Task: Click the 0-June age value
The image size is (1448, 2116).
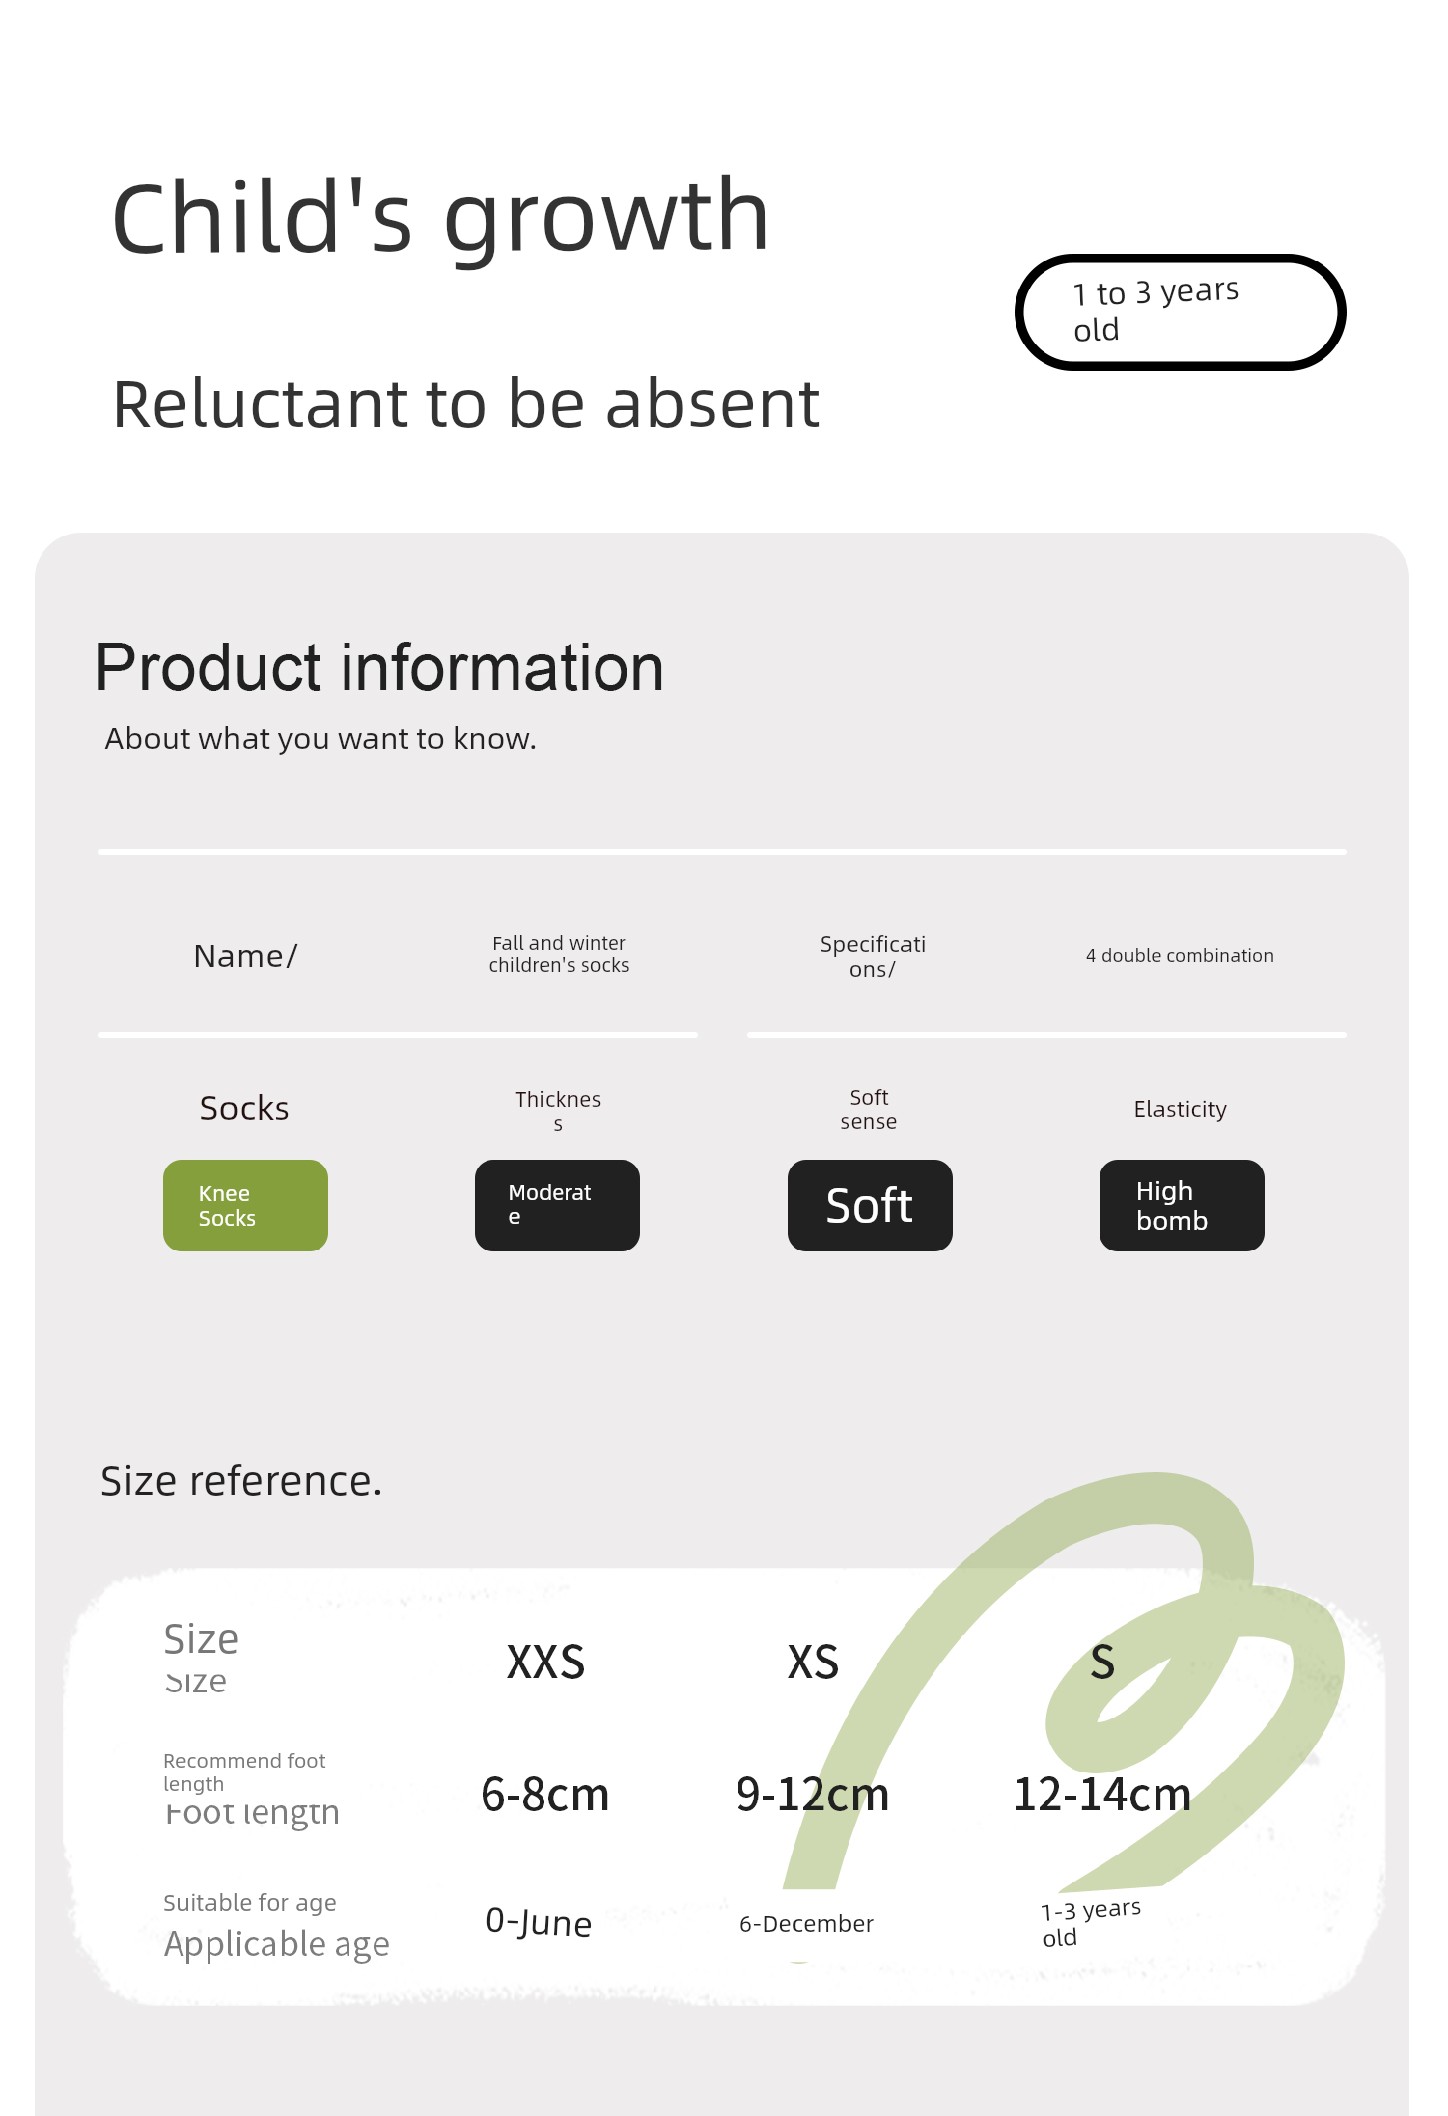Action: coord(538,1922)
